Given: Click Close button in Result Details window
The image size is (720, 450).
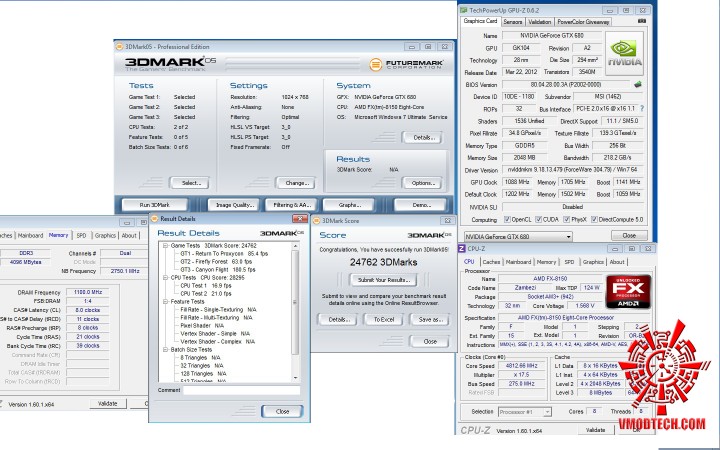Looking at the screenshot, I should 282,411.
